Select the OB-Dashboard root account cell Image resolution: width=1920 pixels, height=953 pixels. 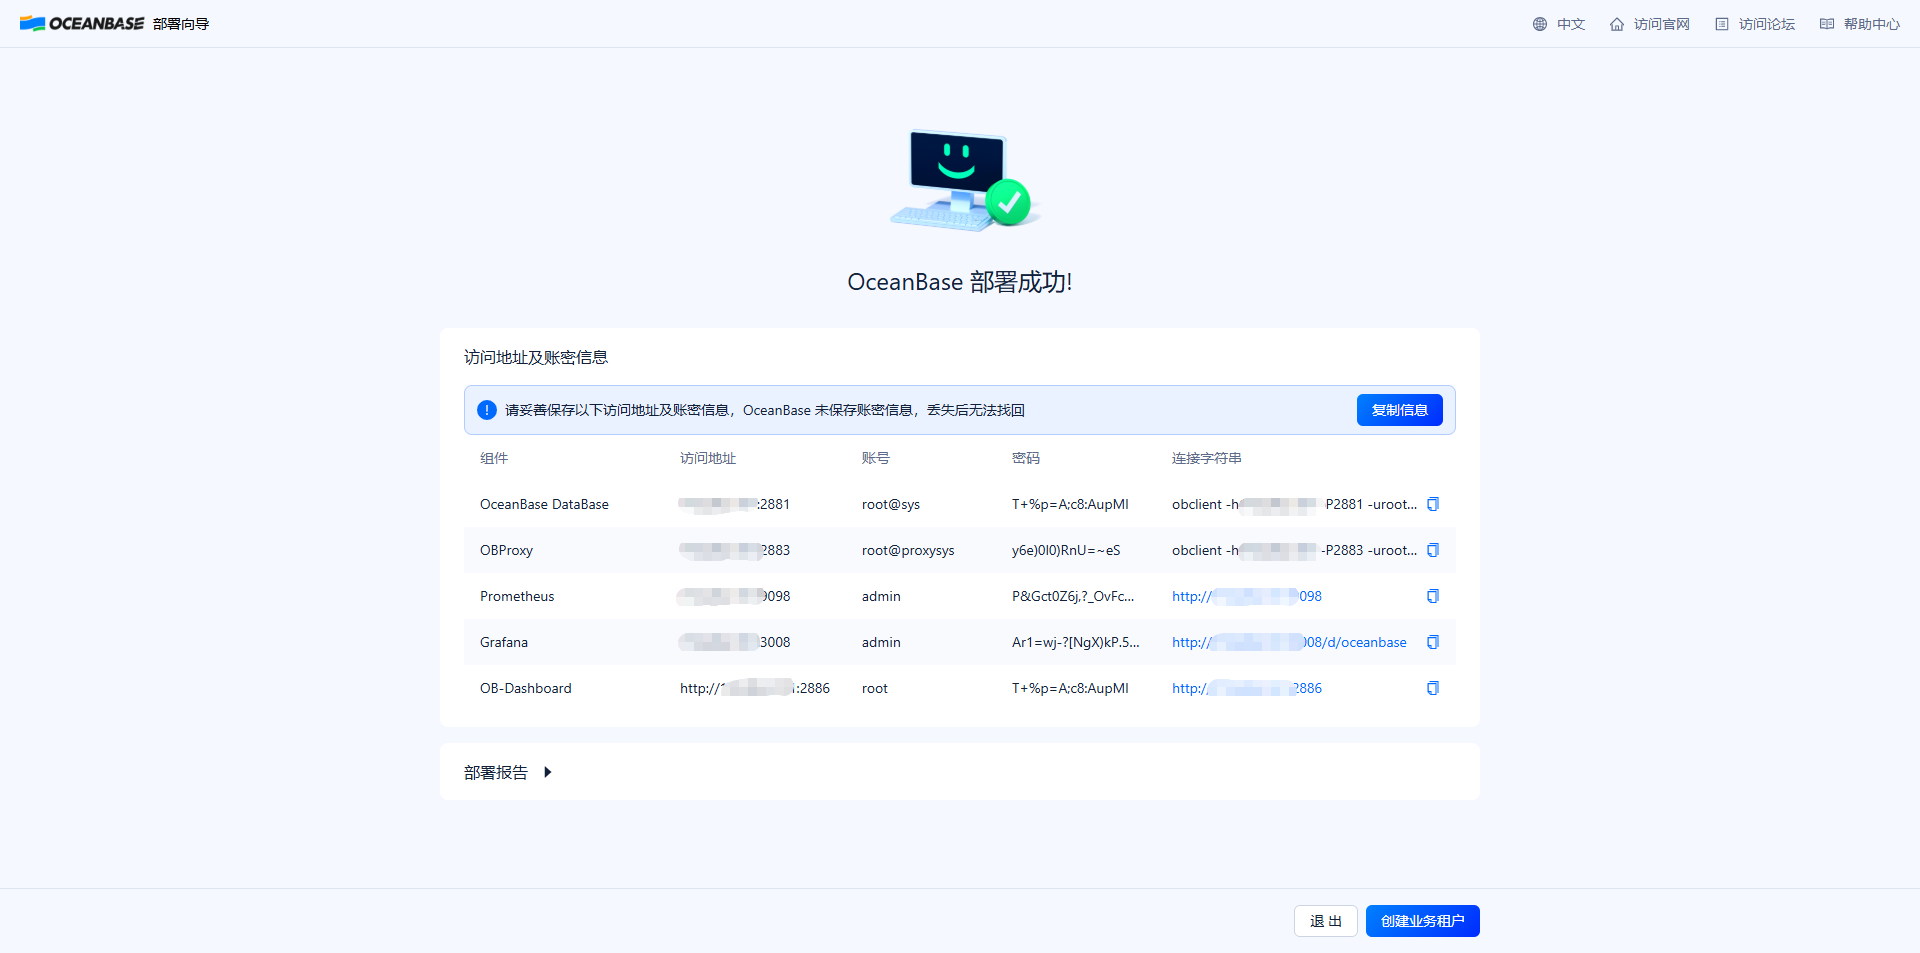point(875,688)
